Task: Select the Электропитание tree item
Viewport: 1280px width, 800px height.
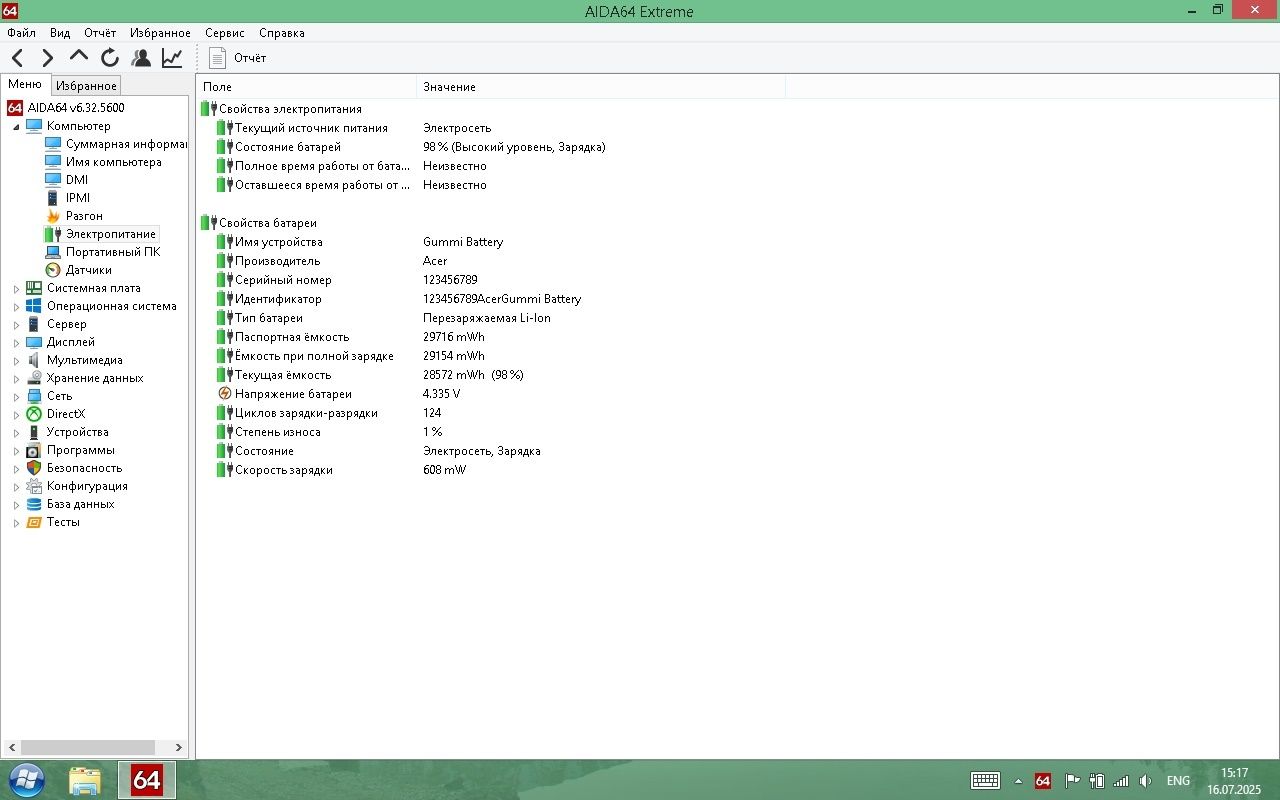Action: [111, 234]
